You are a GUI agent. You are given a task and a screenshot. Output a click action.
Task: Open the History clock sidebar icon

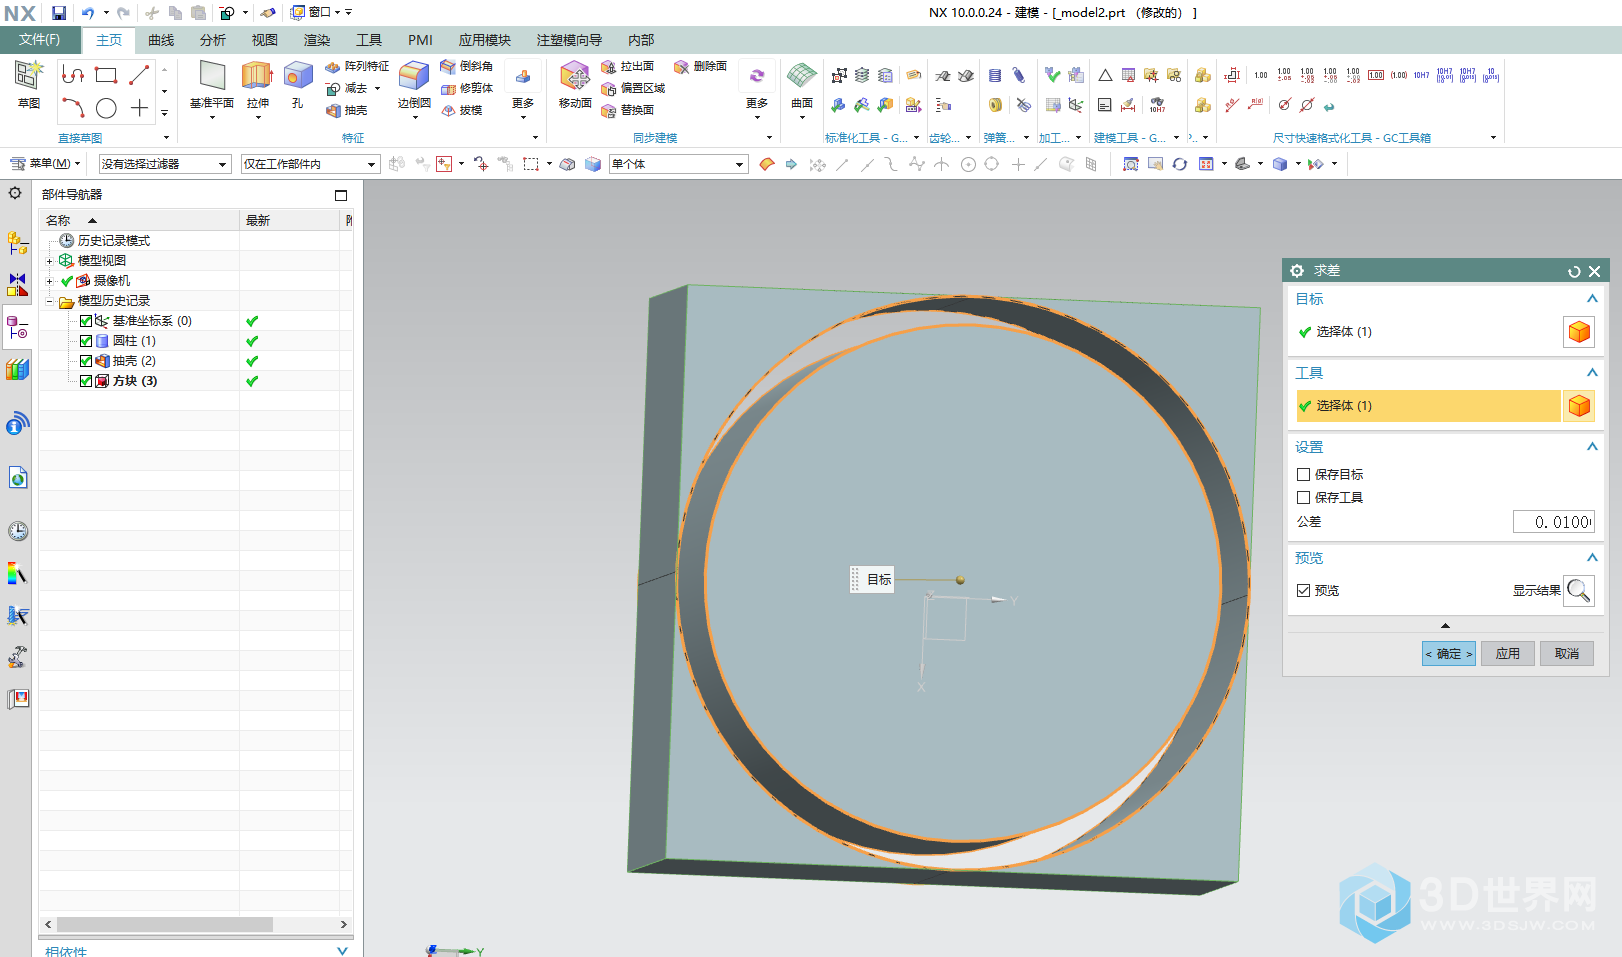[x=18, y=531]
